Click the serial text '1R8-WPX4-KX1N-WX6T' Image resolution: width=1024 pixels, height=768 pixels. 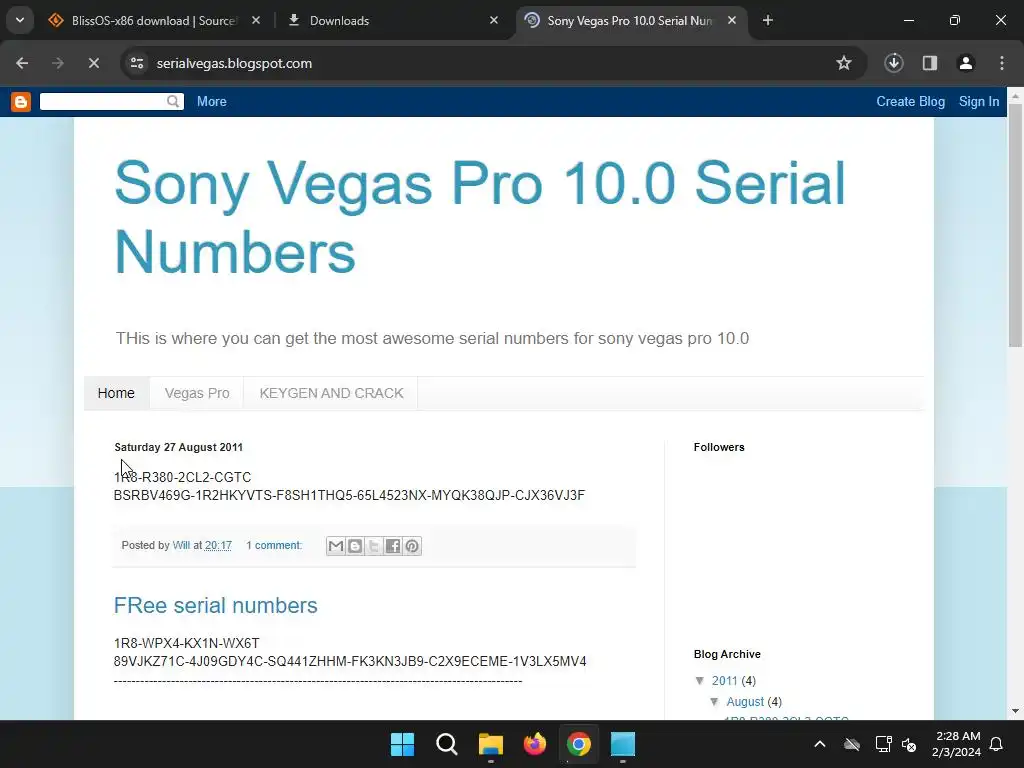[186, 643]
